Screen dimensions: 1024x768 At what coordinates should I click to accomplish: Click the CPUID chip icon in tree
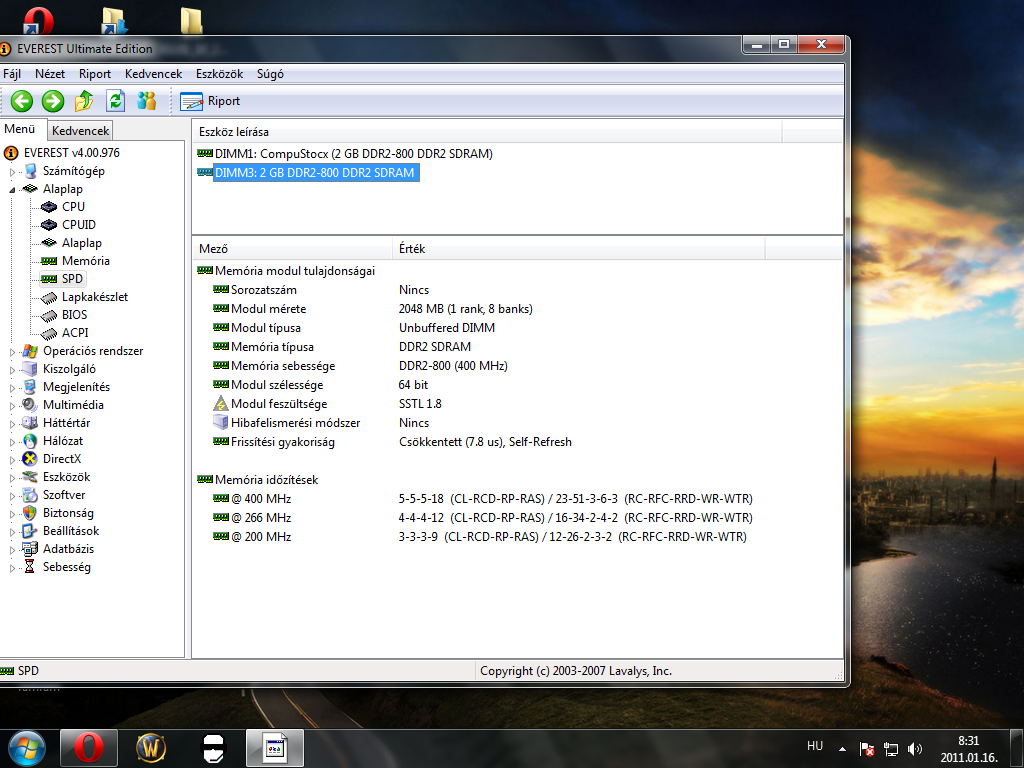pos(49,225)
